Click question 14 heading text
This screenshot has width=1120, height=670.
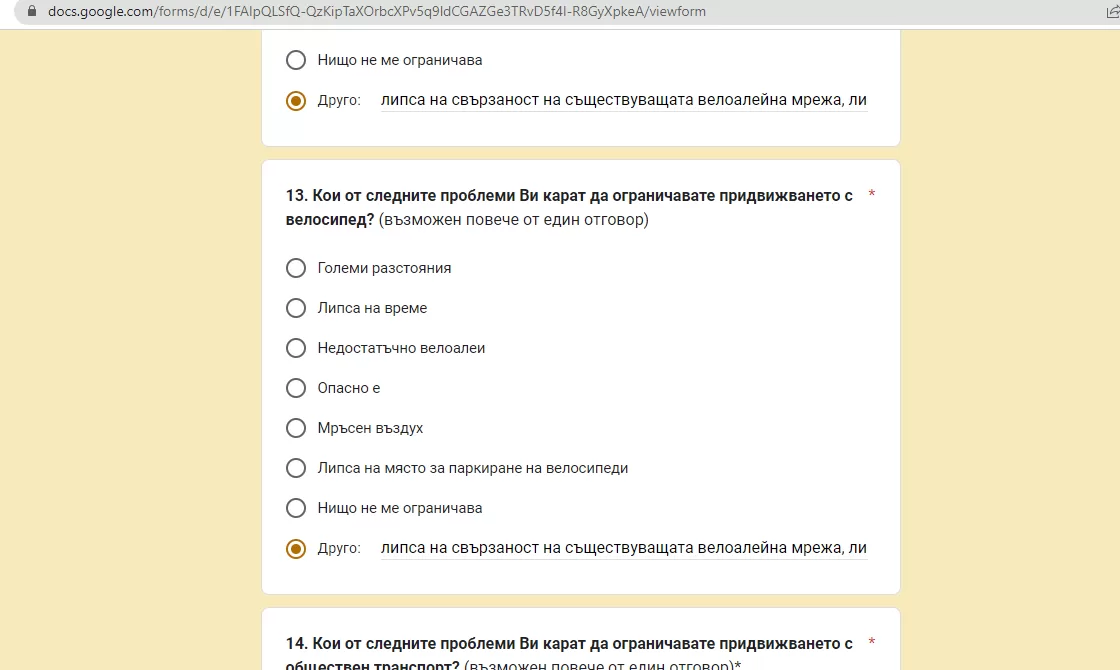tap(569, 654)
